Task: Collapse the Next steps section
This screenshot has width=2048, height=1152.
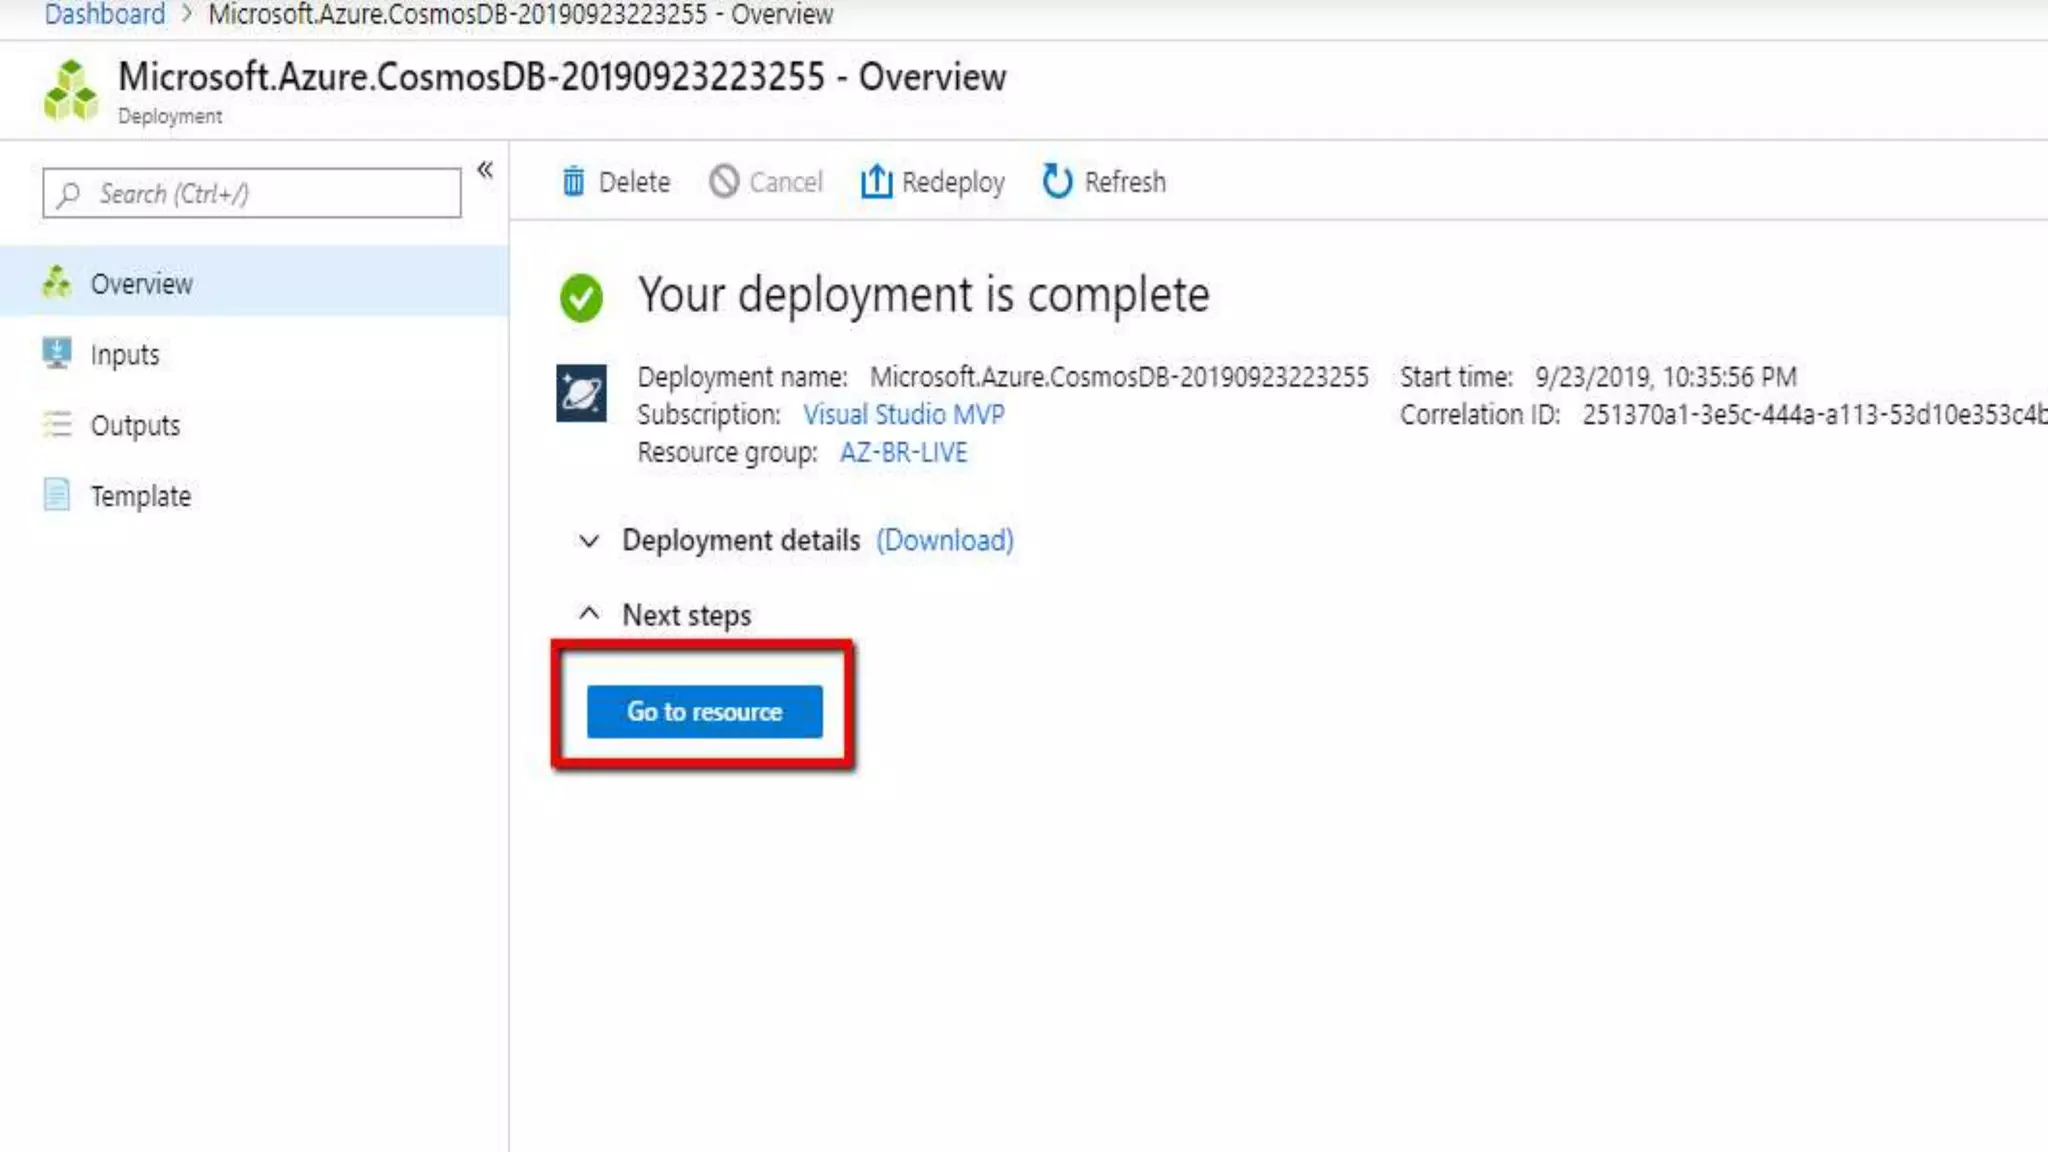Action: (x=589, y=614)
